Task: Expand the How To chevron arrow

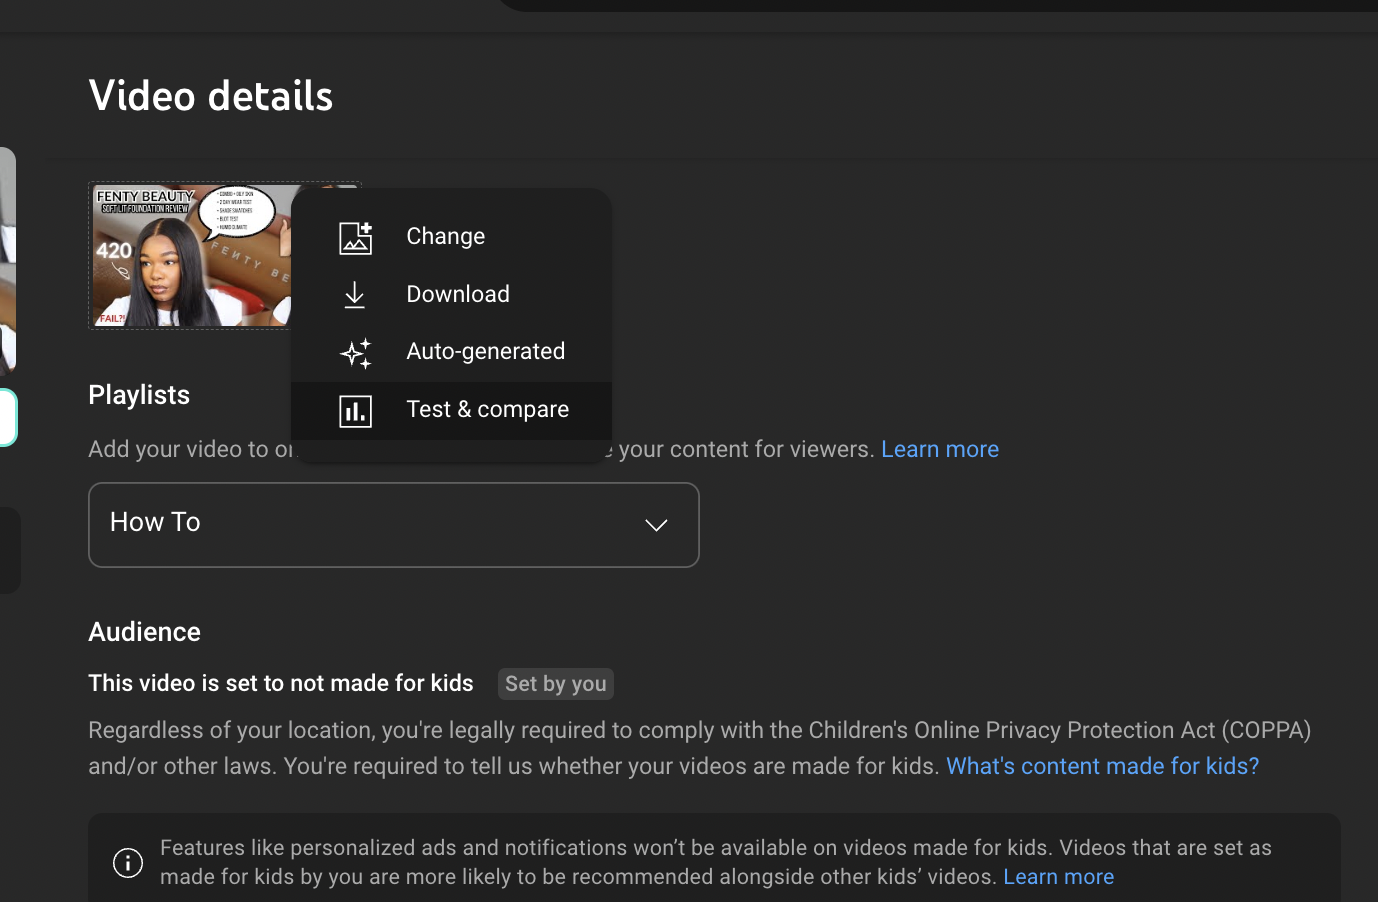Action: [x=656, y=525]
